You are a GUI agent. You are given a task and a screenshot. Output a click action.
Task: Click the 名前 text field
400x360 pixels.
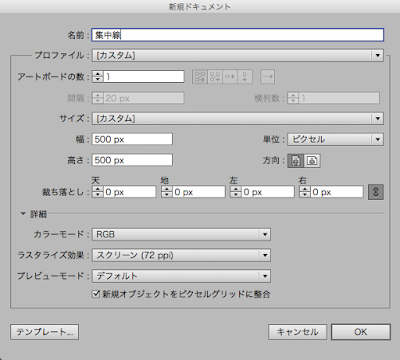pos(238,35)
